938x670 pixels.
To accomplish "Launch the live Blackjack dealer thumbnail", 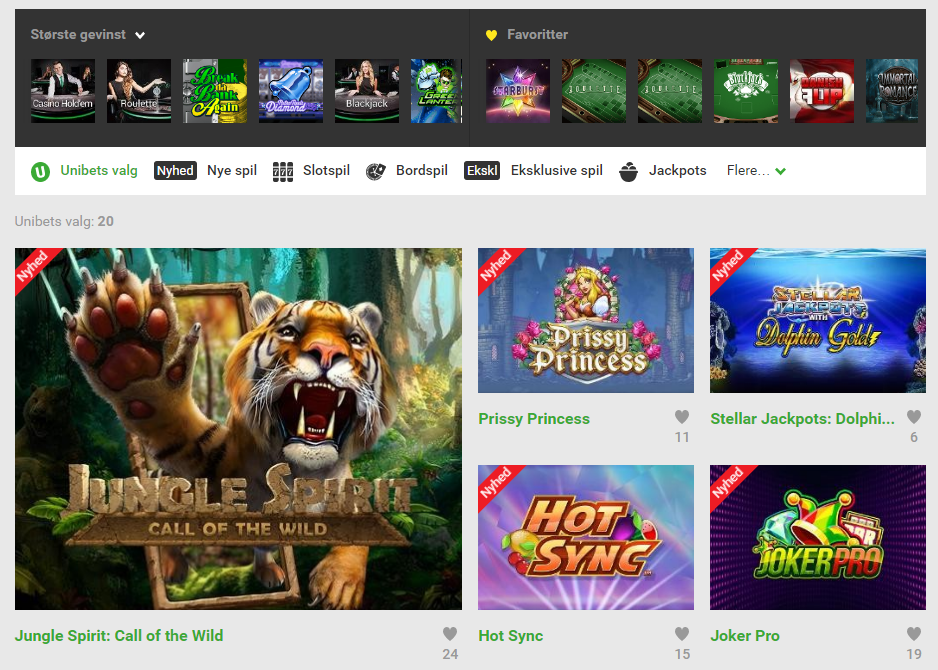I will pyautogui.click(x=367, y=91).
